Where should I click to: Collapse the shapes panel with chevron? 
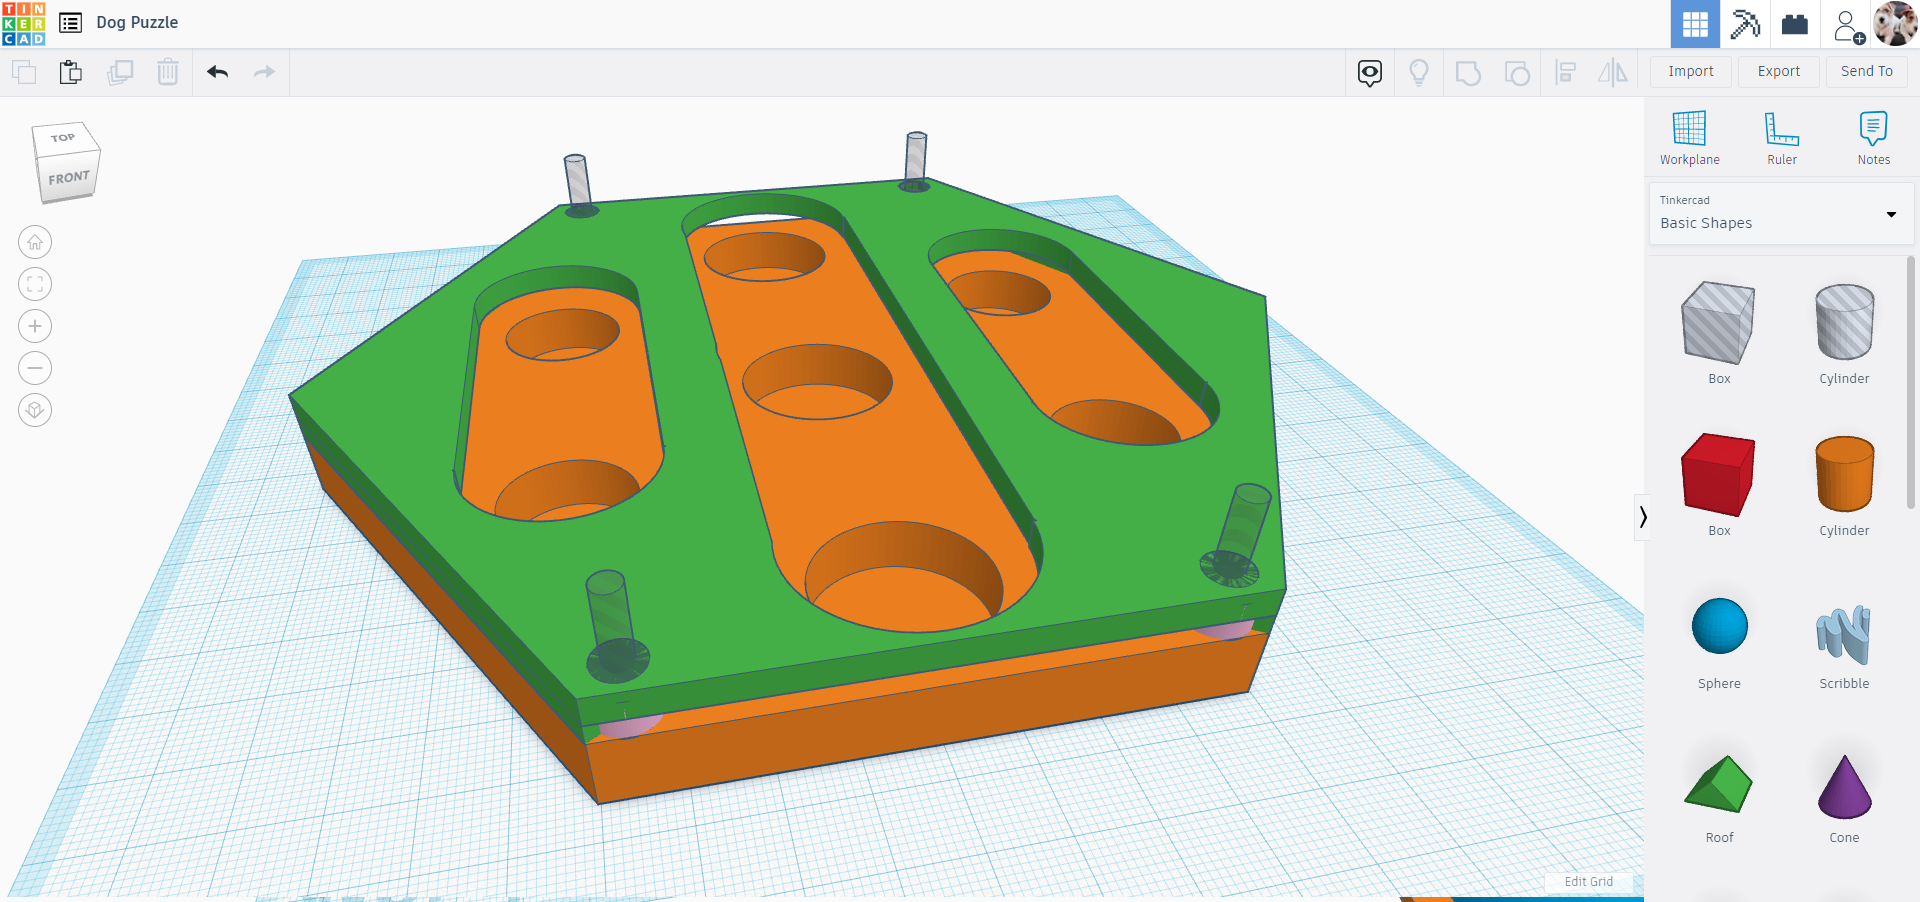point(1642,517)
